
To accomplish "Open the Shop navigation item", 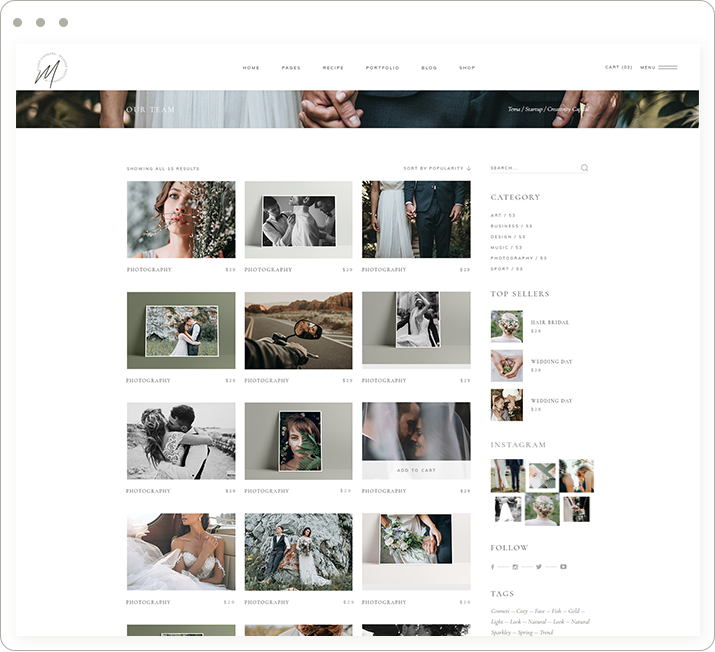I will [467, 68].
